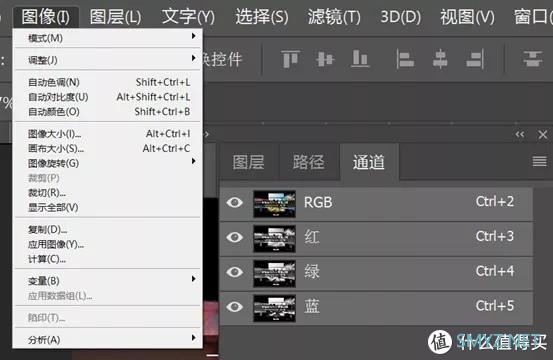Screen dimensions: 553x360
Task: Open 画布大小(S)... dialog
Action: tap(108, 149)
